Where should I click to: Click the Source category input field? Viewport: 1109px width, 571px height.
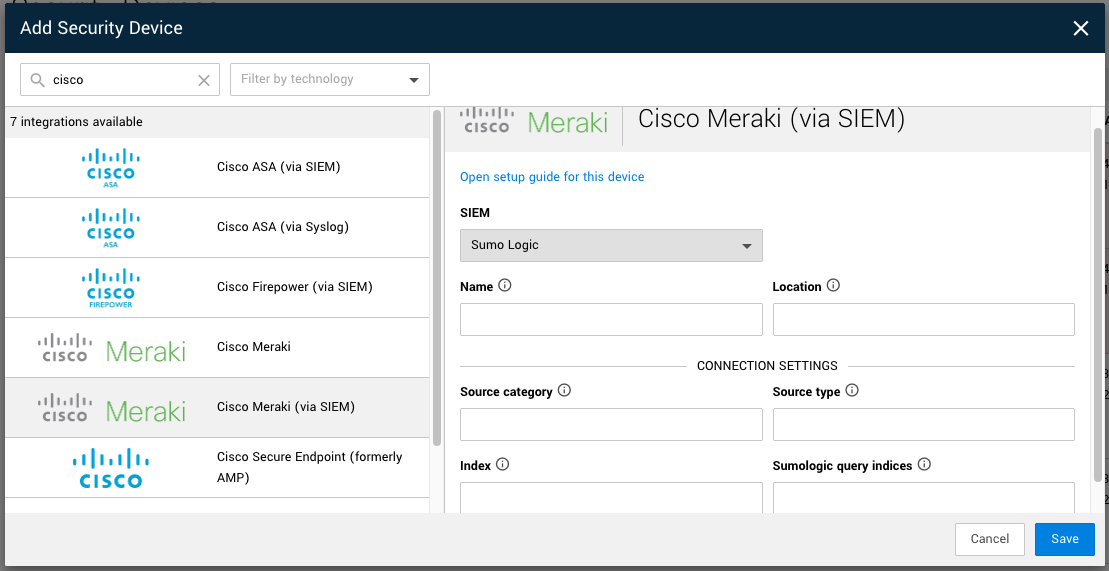click(x=611, y=424)
